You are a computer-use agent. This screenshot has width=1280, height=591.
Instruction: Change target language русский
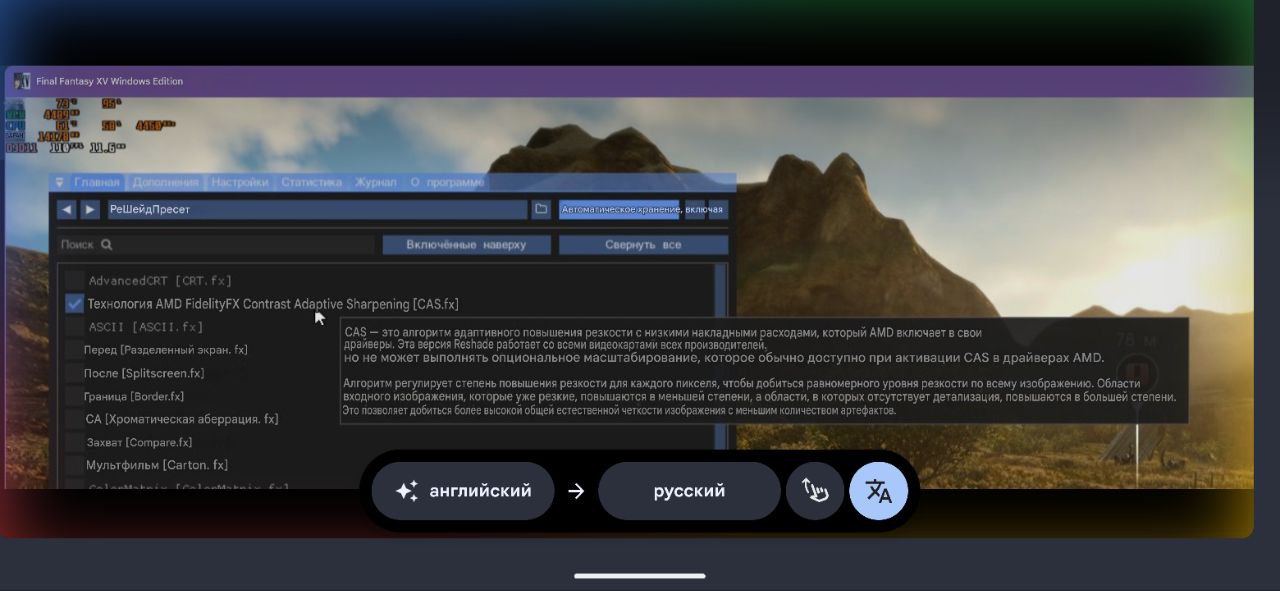tap(689, 491)
